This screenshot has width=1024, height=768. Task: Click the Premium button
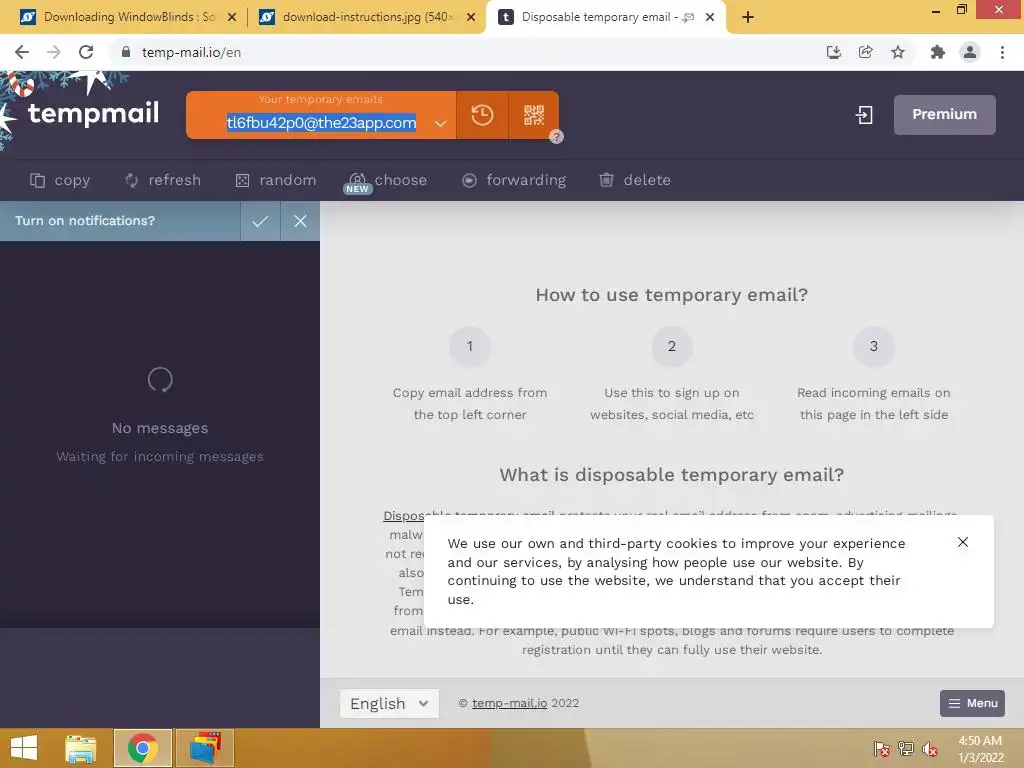click(x=944, y=115)
